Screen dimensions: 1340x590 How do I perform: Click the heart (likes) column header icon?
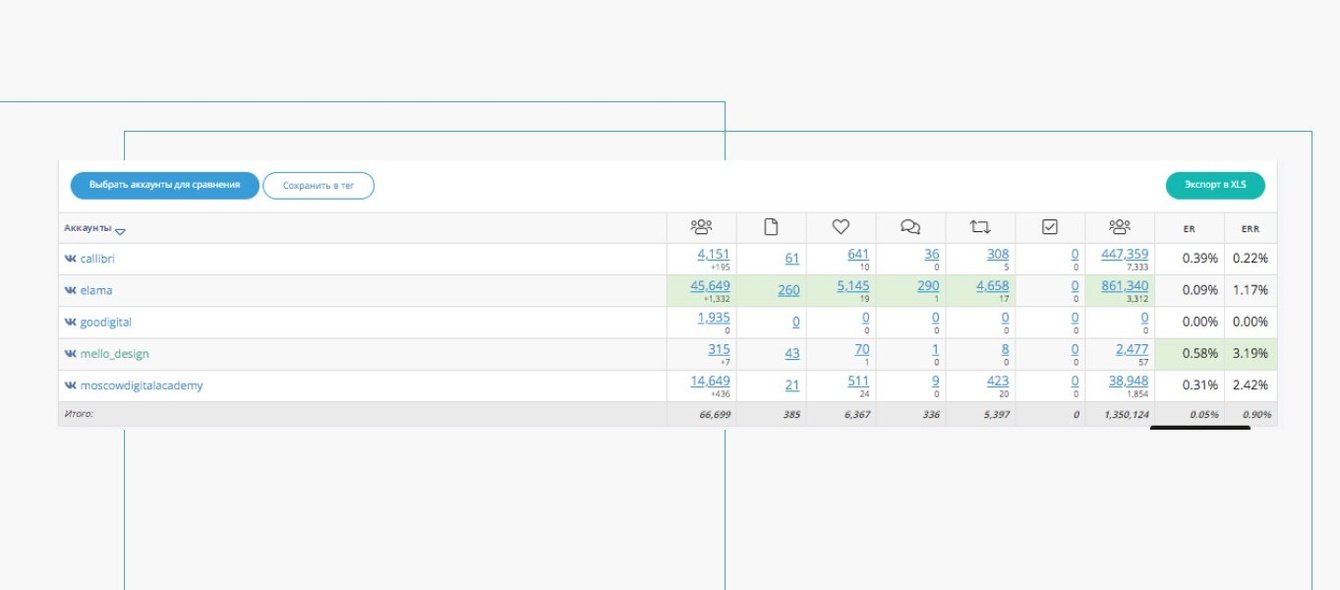coord(841,227)
